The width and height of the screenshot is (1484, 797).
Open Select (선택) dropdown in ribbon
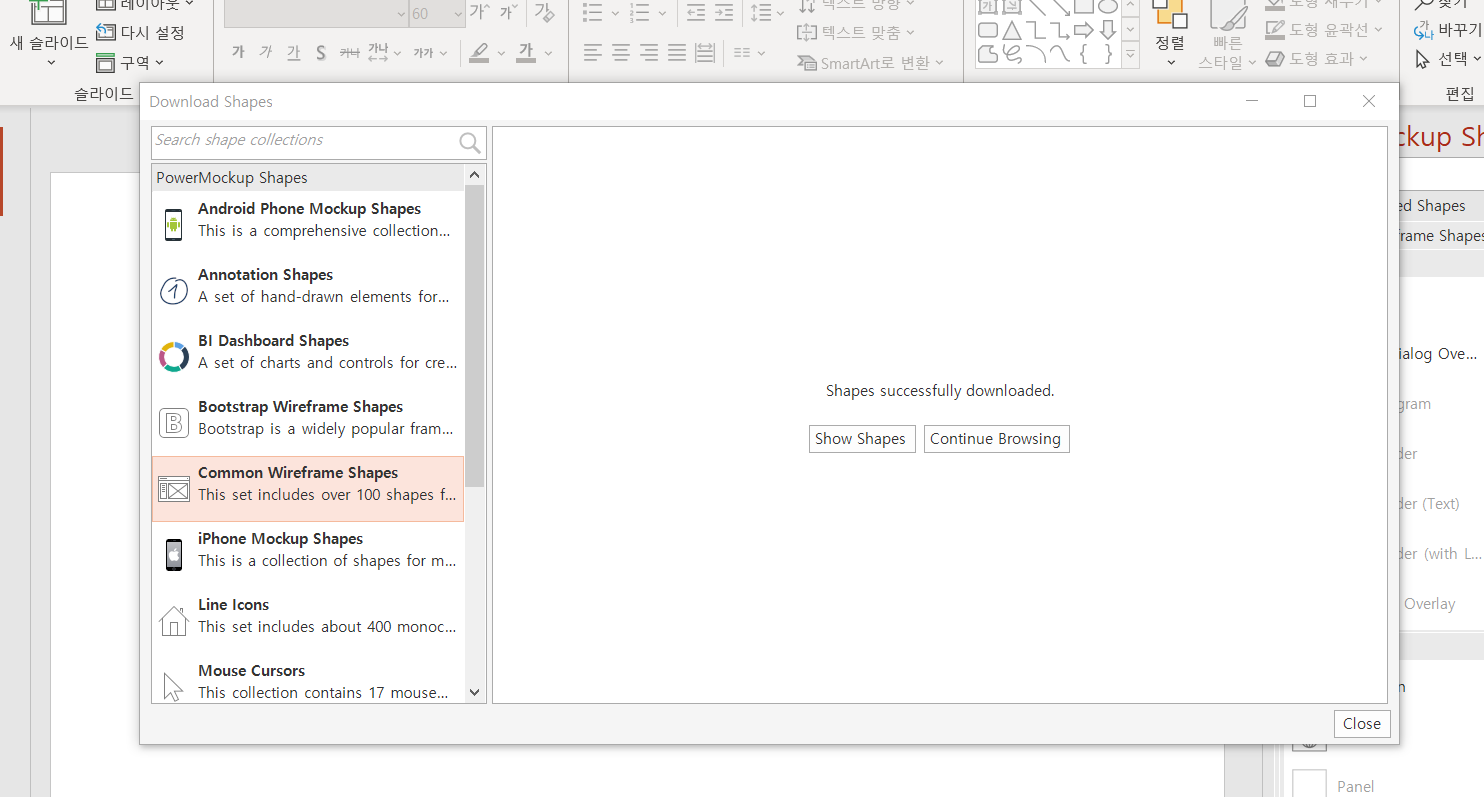point(1448,59)
